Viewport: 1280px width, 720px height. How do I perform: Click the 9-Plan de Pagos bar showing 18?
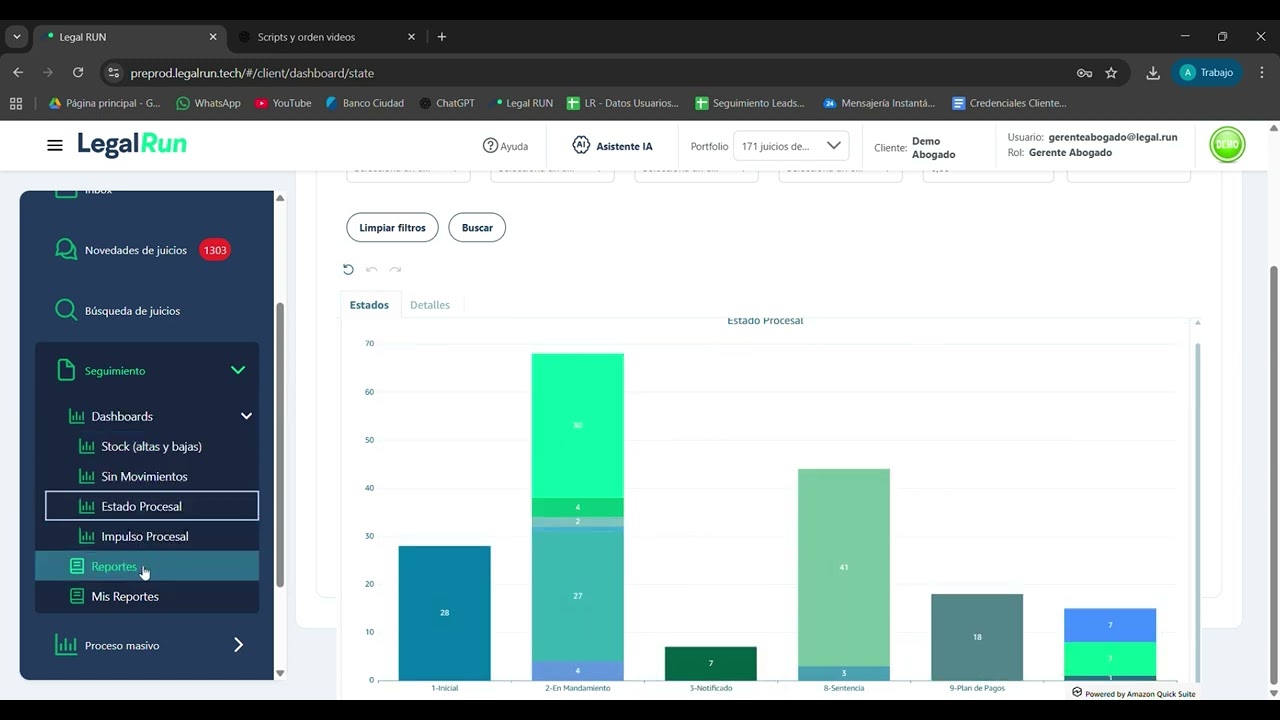pos(977,637)
